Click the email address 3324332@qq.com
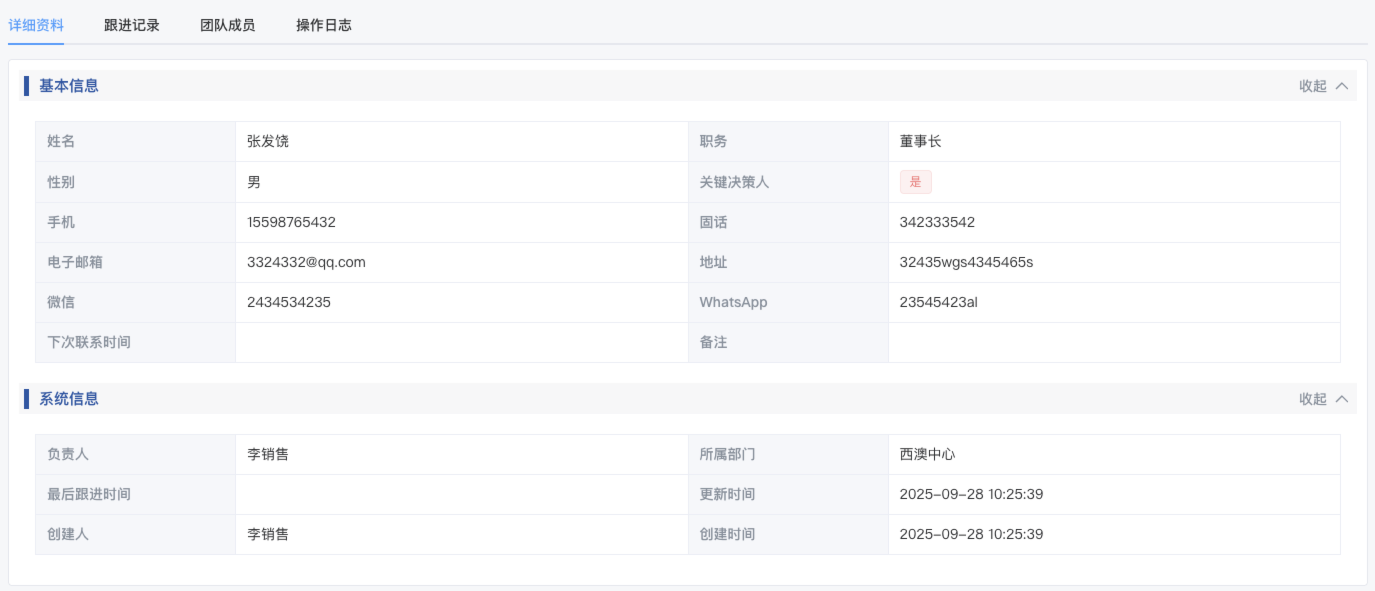This screenshot has height=591, width=1375. coord(306,262)
